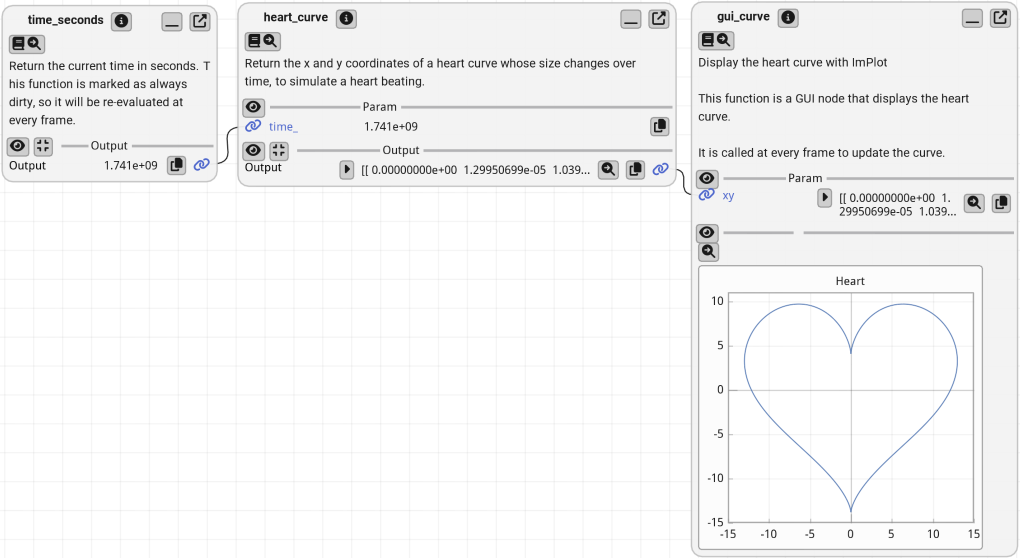The image size is (1020, 558).
Task: Show documentation viewer for the gui_curve node
Action: [x=715, y=40]
